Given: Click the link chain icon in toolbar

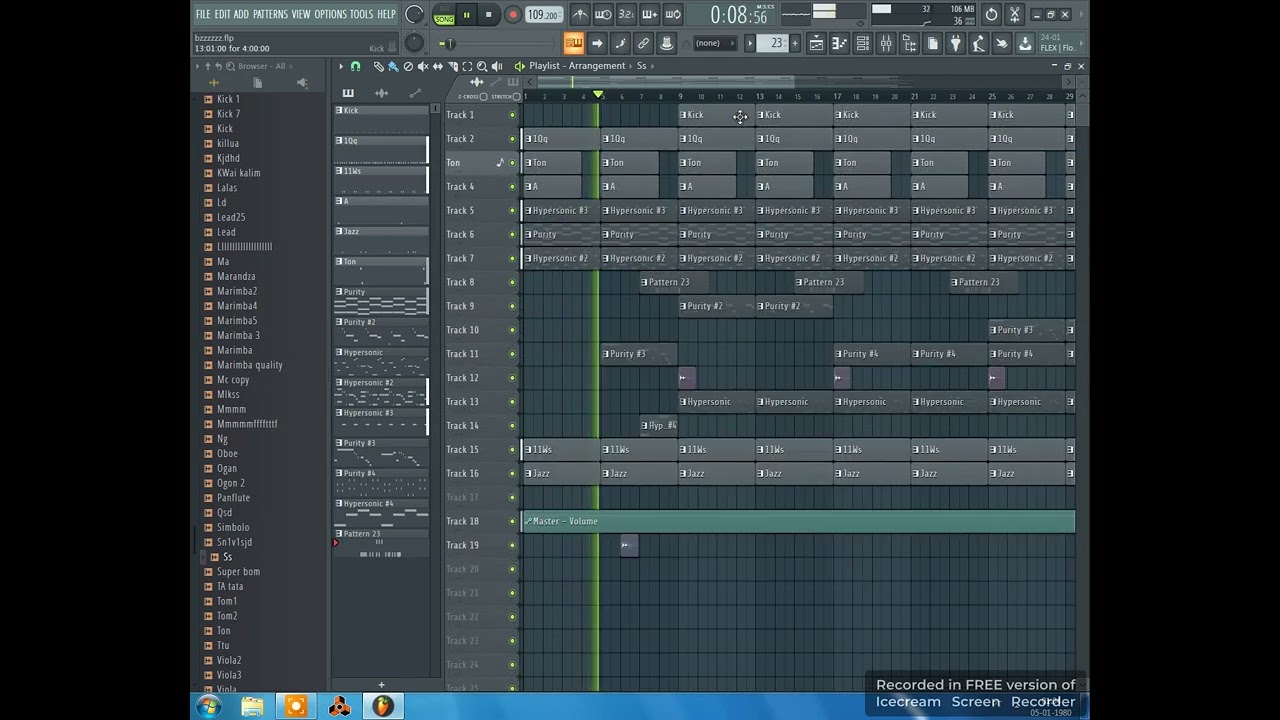Looking at the screenshot, I should 643,43.
